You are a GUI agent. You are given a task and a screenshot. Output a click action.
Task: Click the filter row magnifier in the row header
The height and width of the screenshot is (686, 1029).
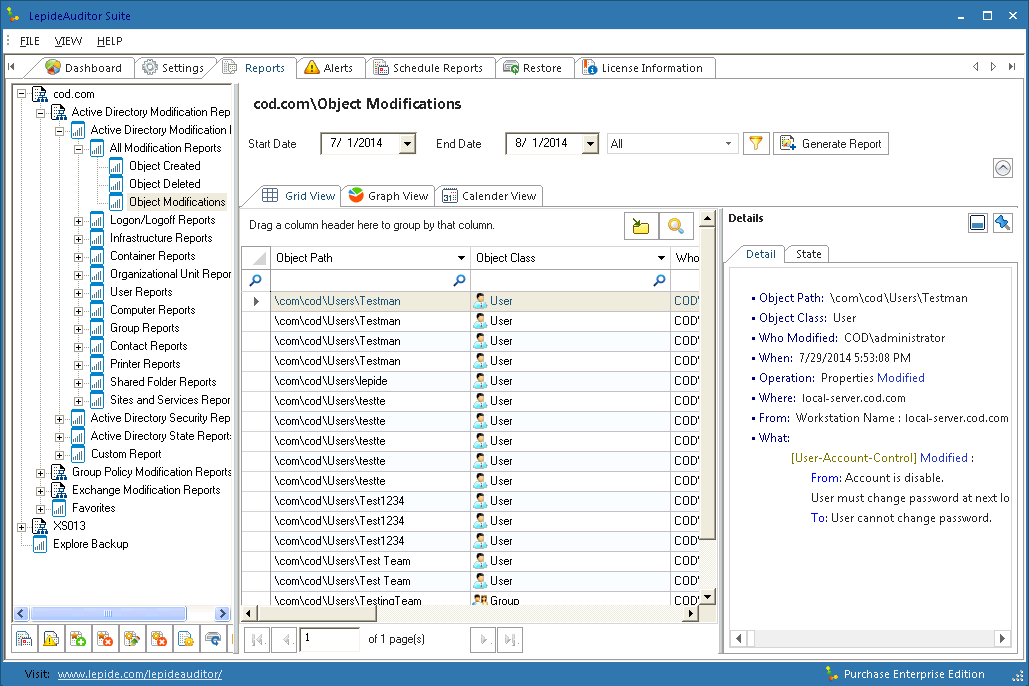click(256, 280)
